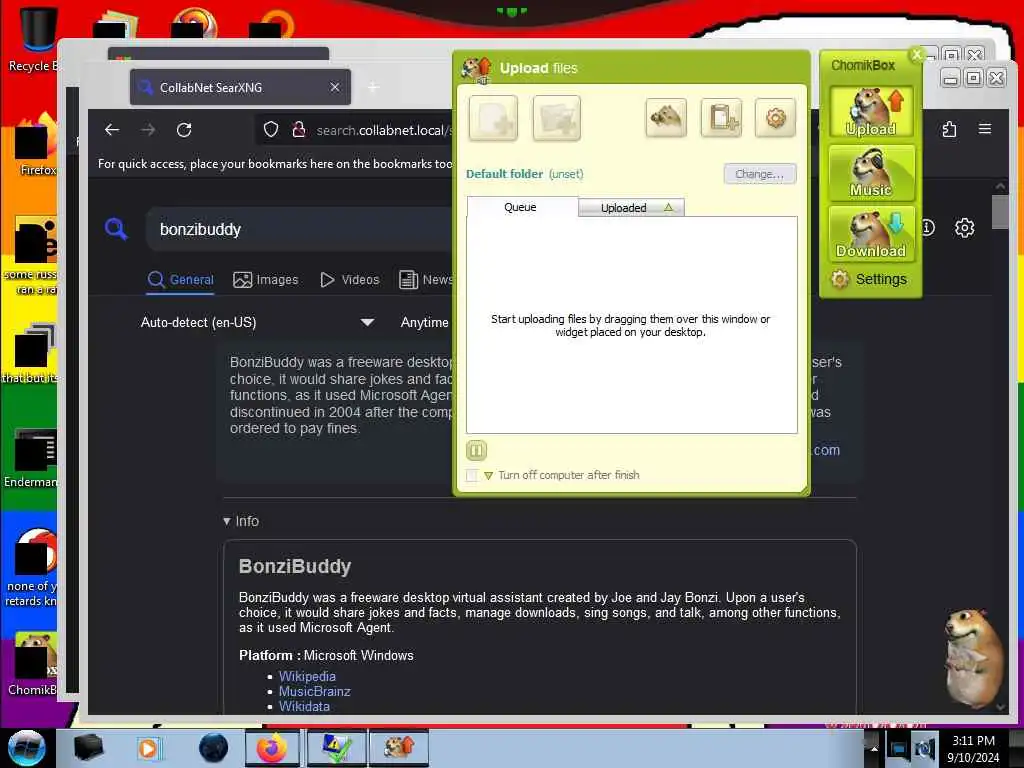Open the Anytime time range dropdown
1024x768 pixels.
[424, 323]
